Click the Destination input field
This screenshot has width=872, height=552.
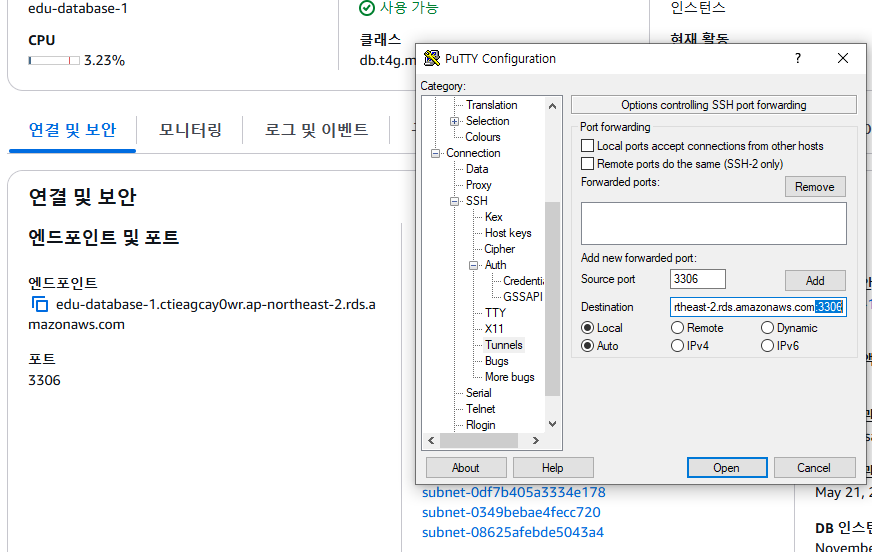click(x=758, y=307)
